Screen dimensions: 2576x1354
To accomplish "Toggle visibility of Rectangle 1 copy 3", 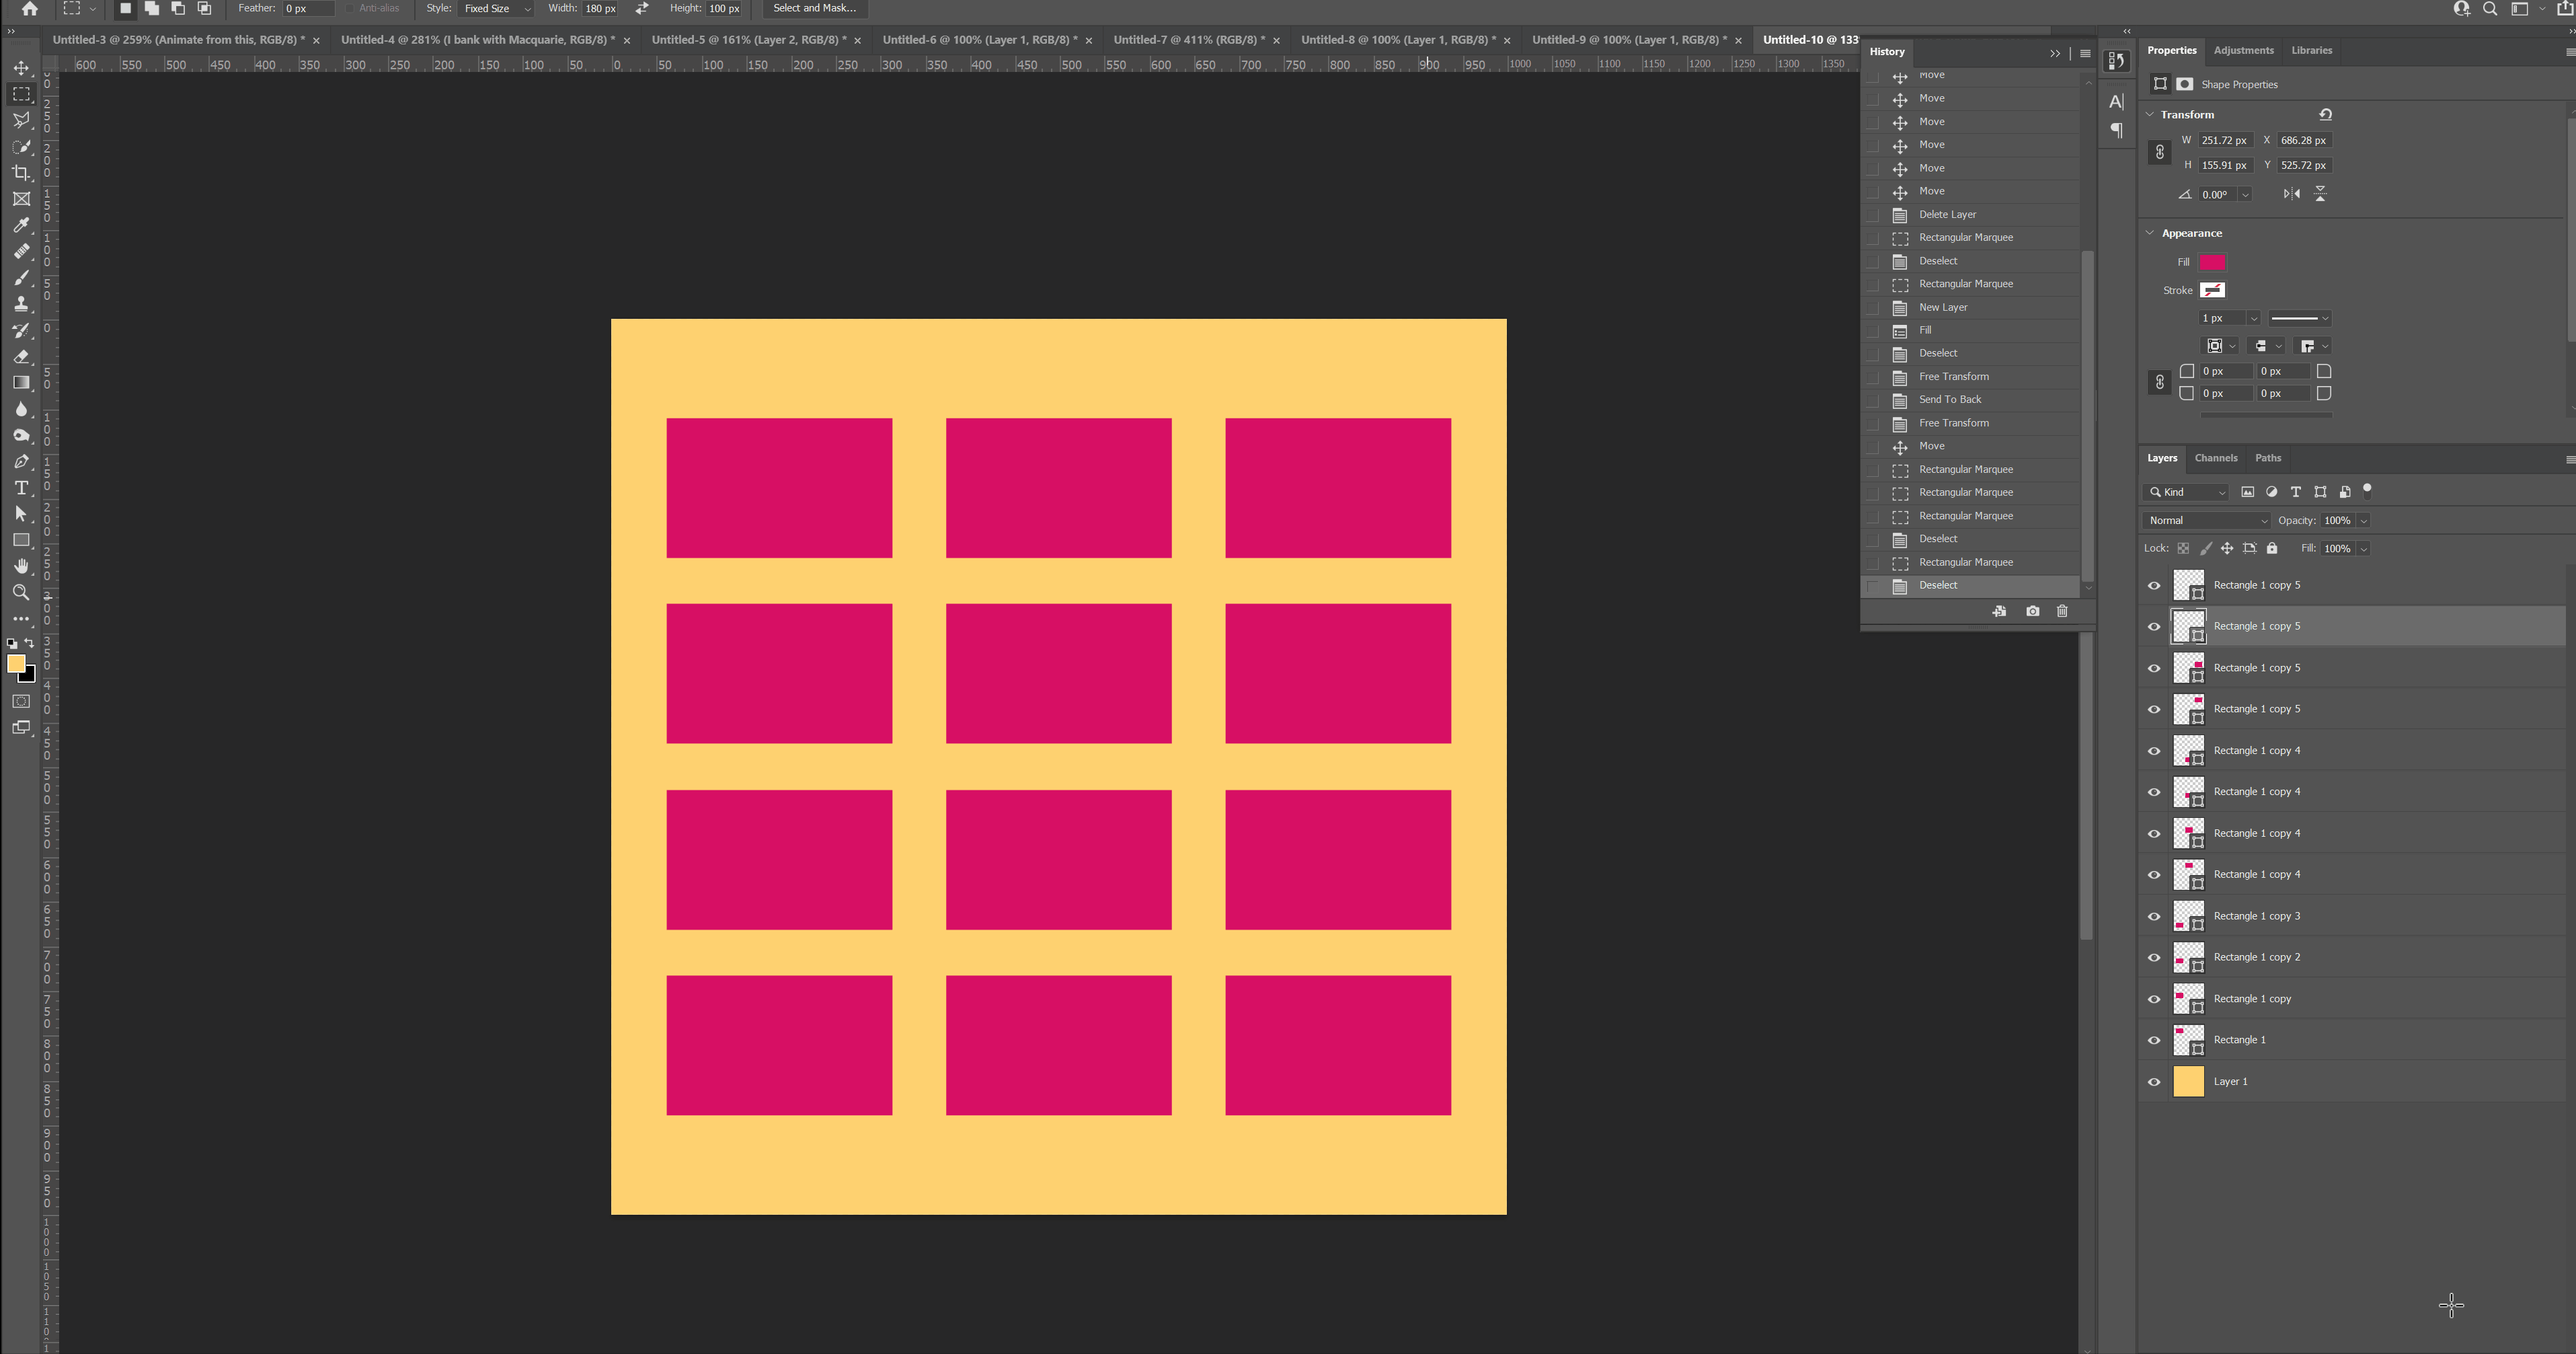I will point(2154,916).
